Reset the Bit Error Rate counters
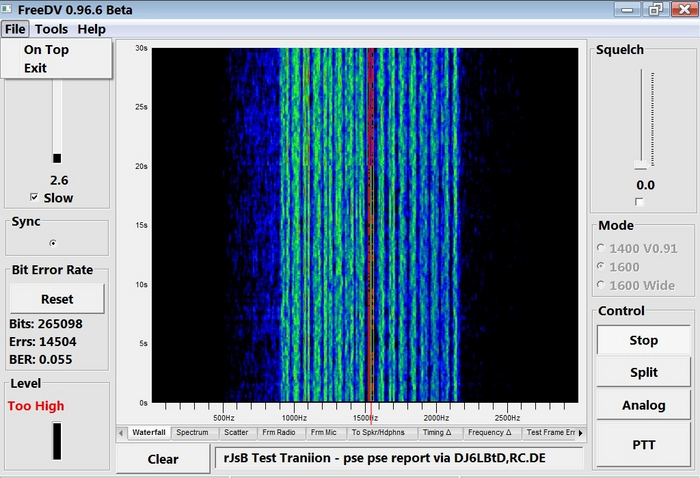Image resolution: width=700 pixels, height=478 pixels. point(57,299)
